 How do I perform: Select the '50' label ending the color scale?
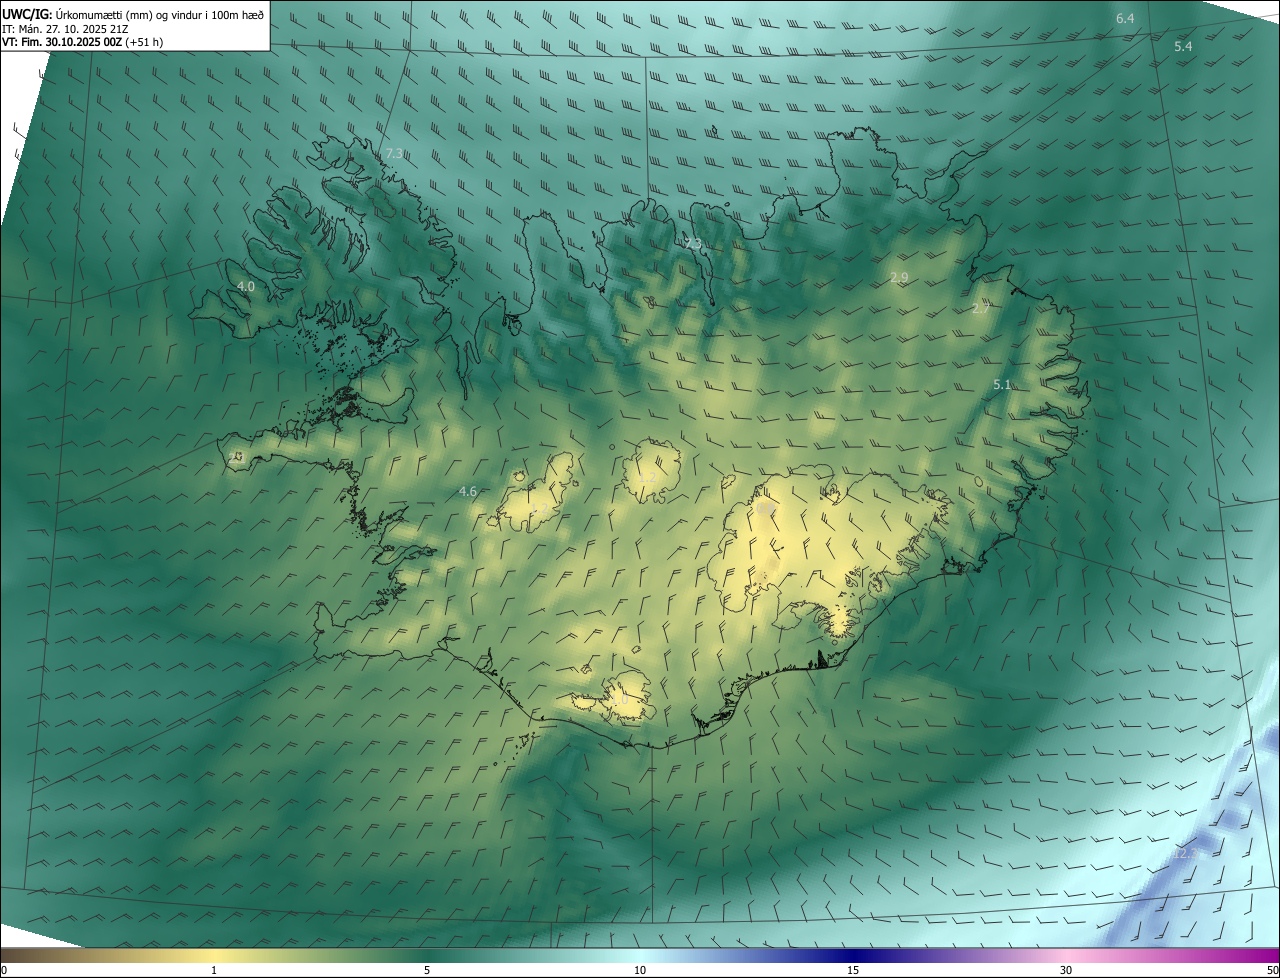(1271, 970)
